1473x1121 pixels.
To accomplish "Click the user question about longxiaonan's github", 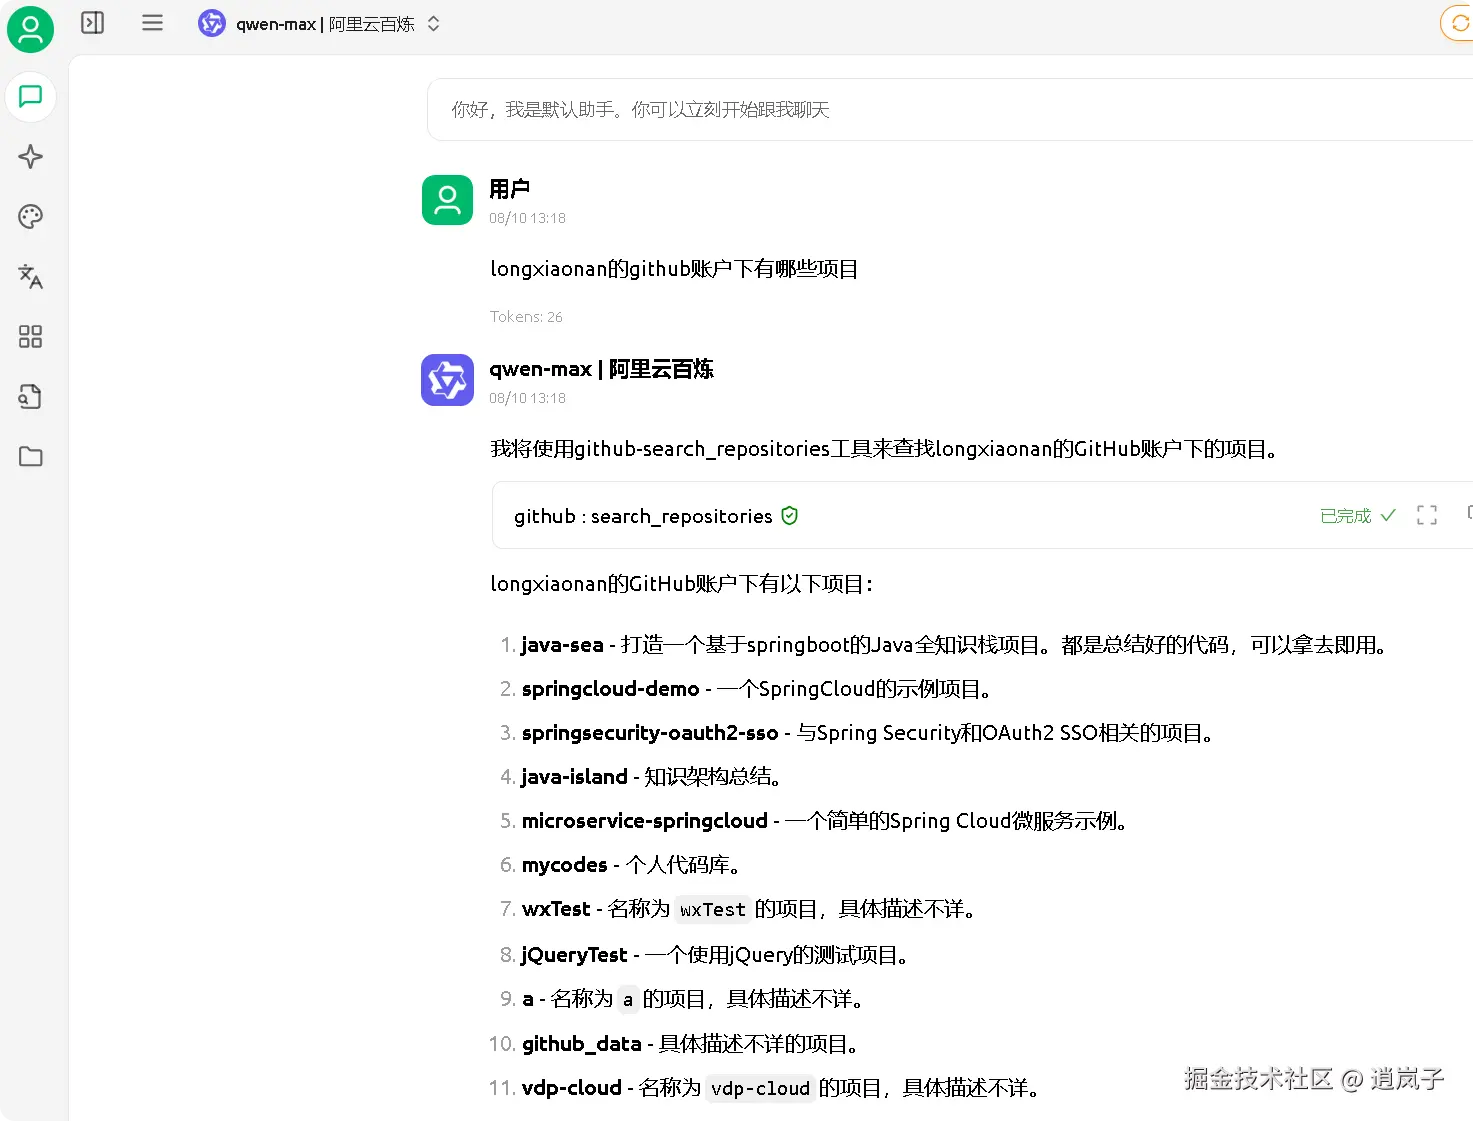I will tap(674, 269).
